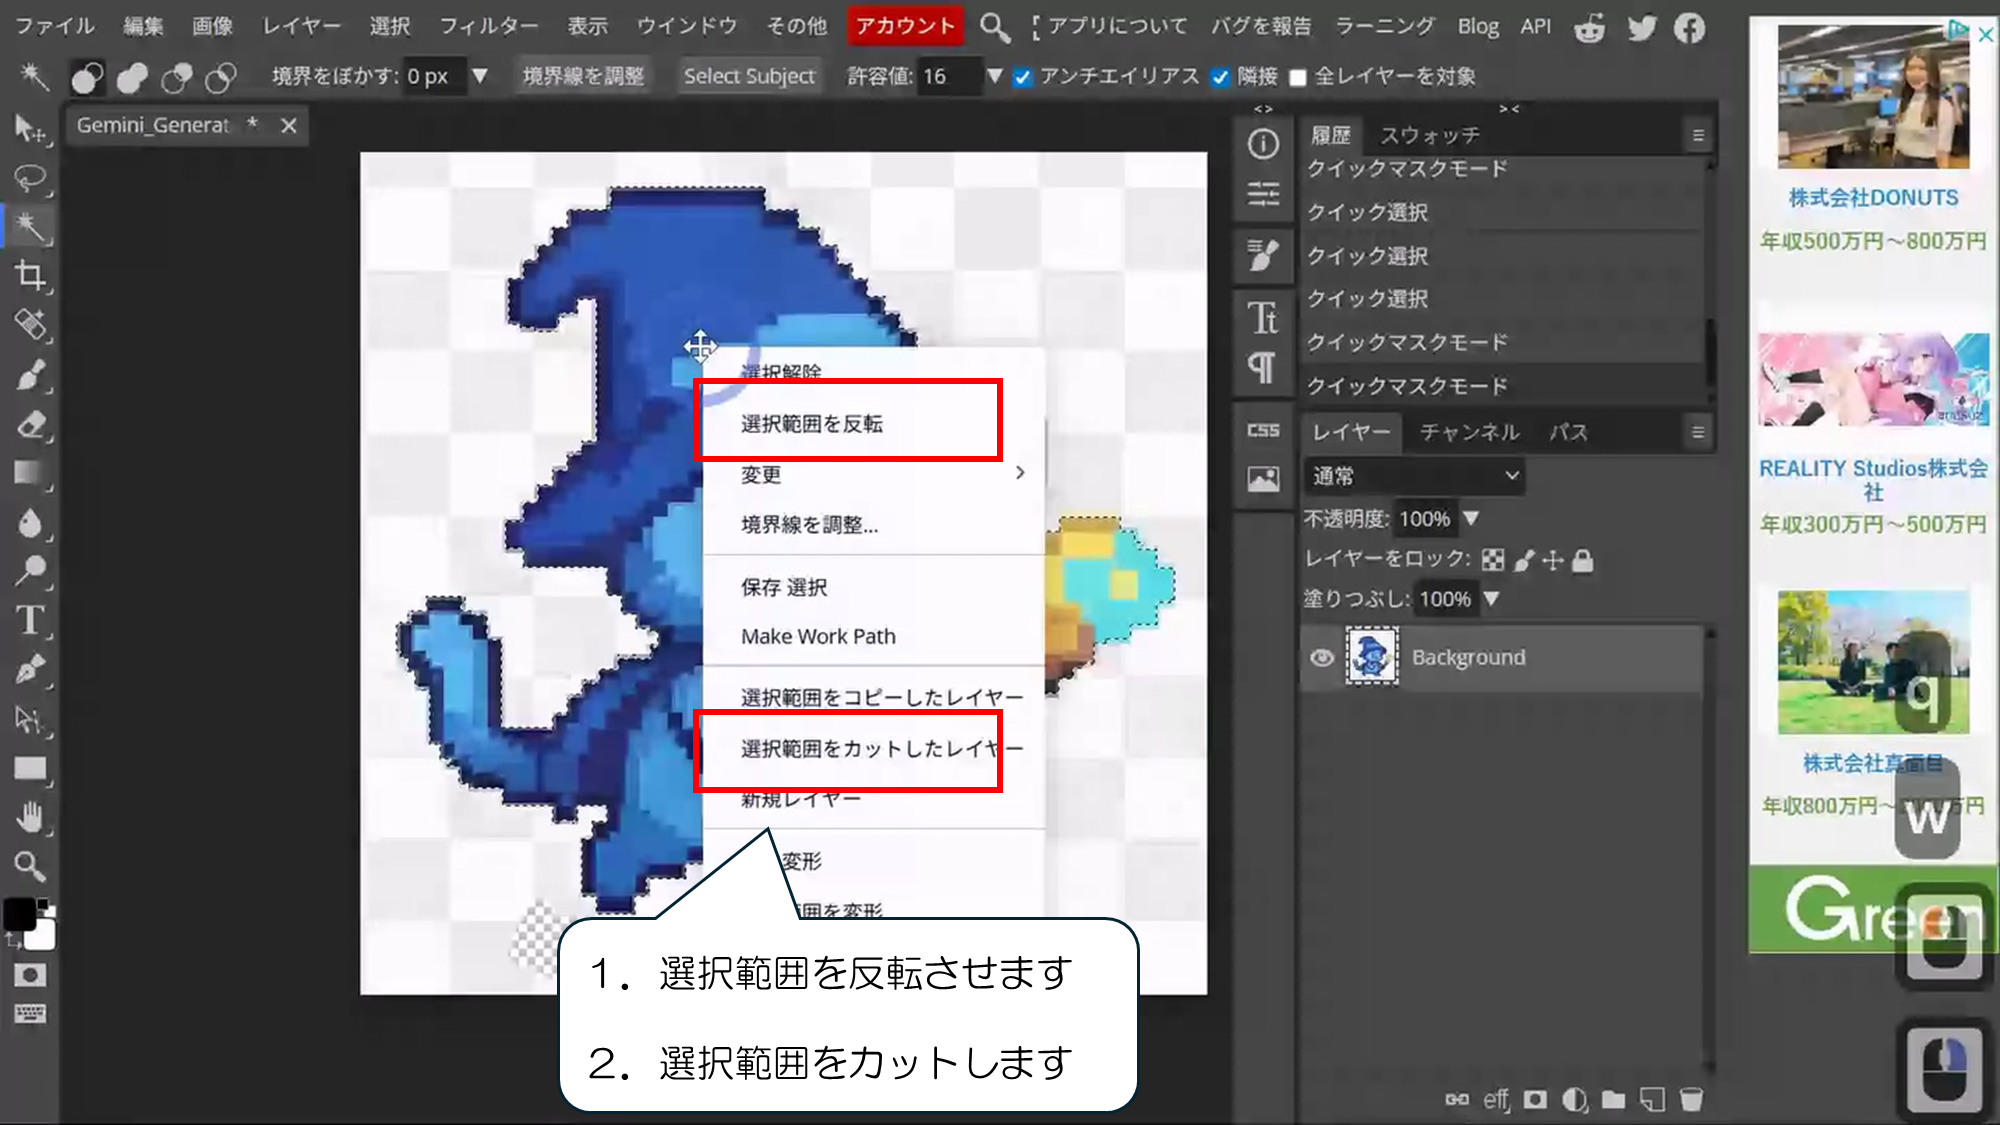The width and height of the screenshot is (2000, 1125).
Task: Select the Eraser tool
Action: coord(30,425)
